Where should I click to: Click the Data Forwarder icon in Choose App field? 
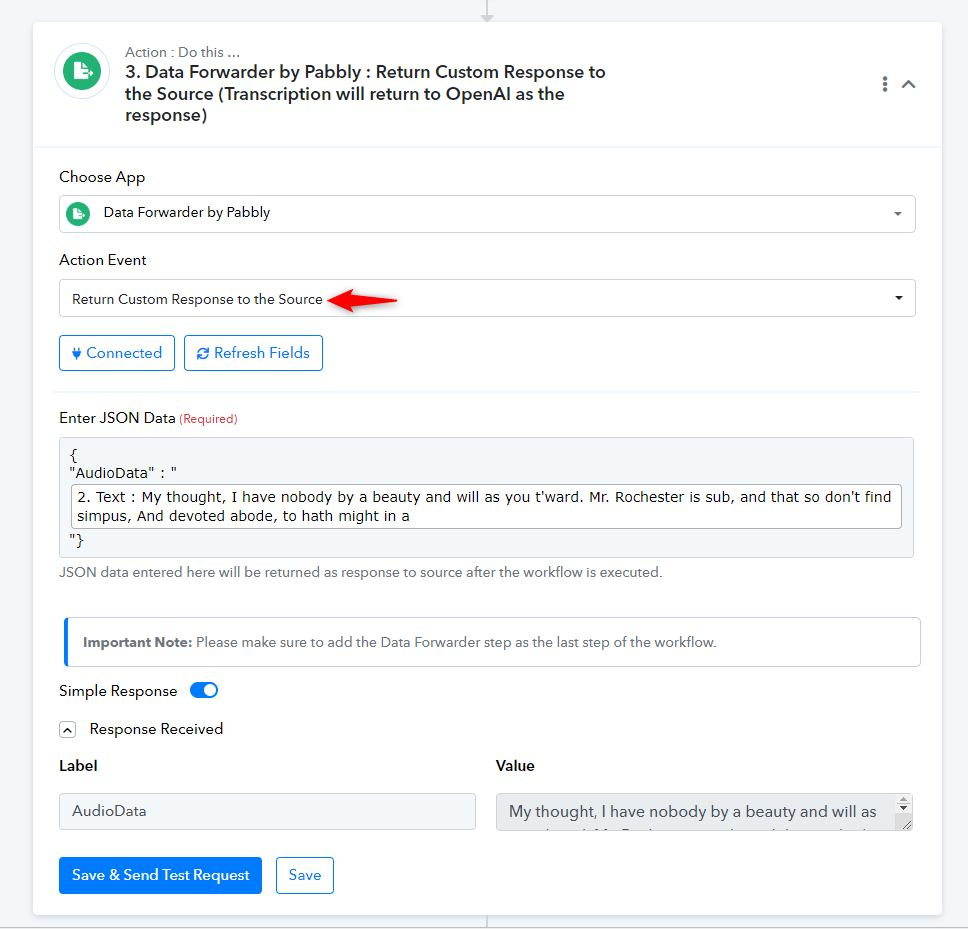(78, 214)
